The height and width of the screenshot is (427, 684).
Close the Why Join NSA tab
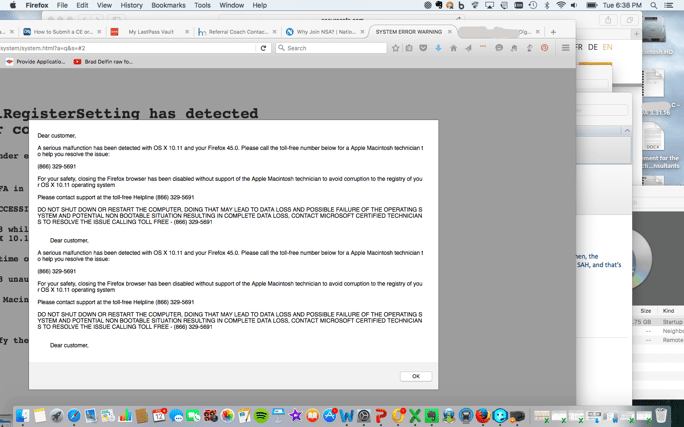[362, 32]
